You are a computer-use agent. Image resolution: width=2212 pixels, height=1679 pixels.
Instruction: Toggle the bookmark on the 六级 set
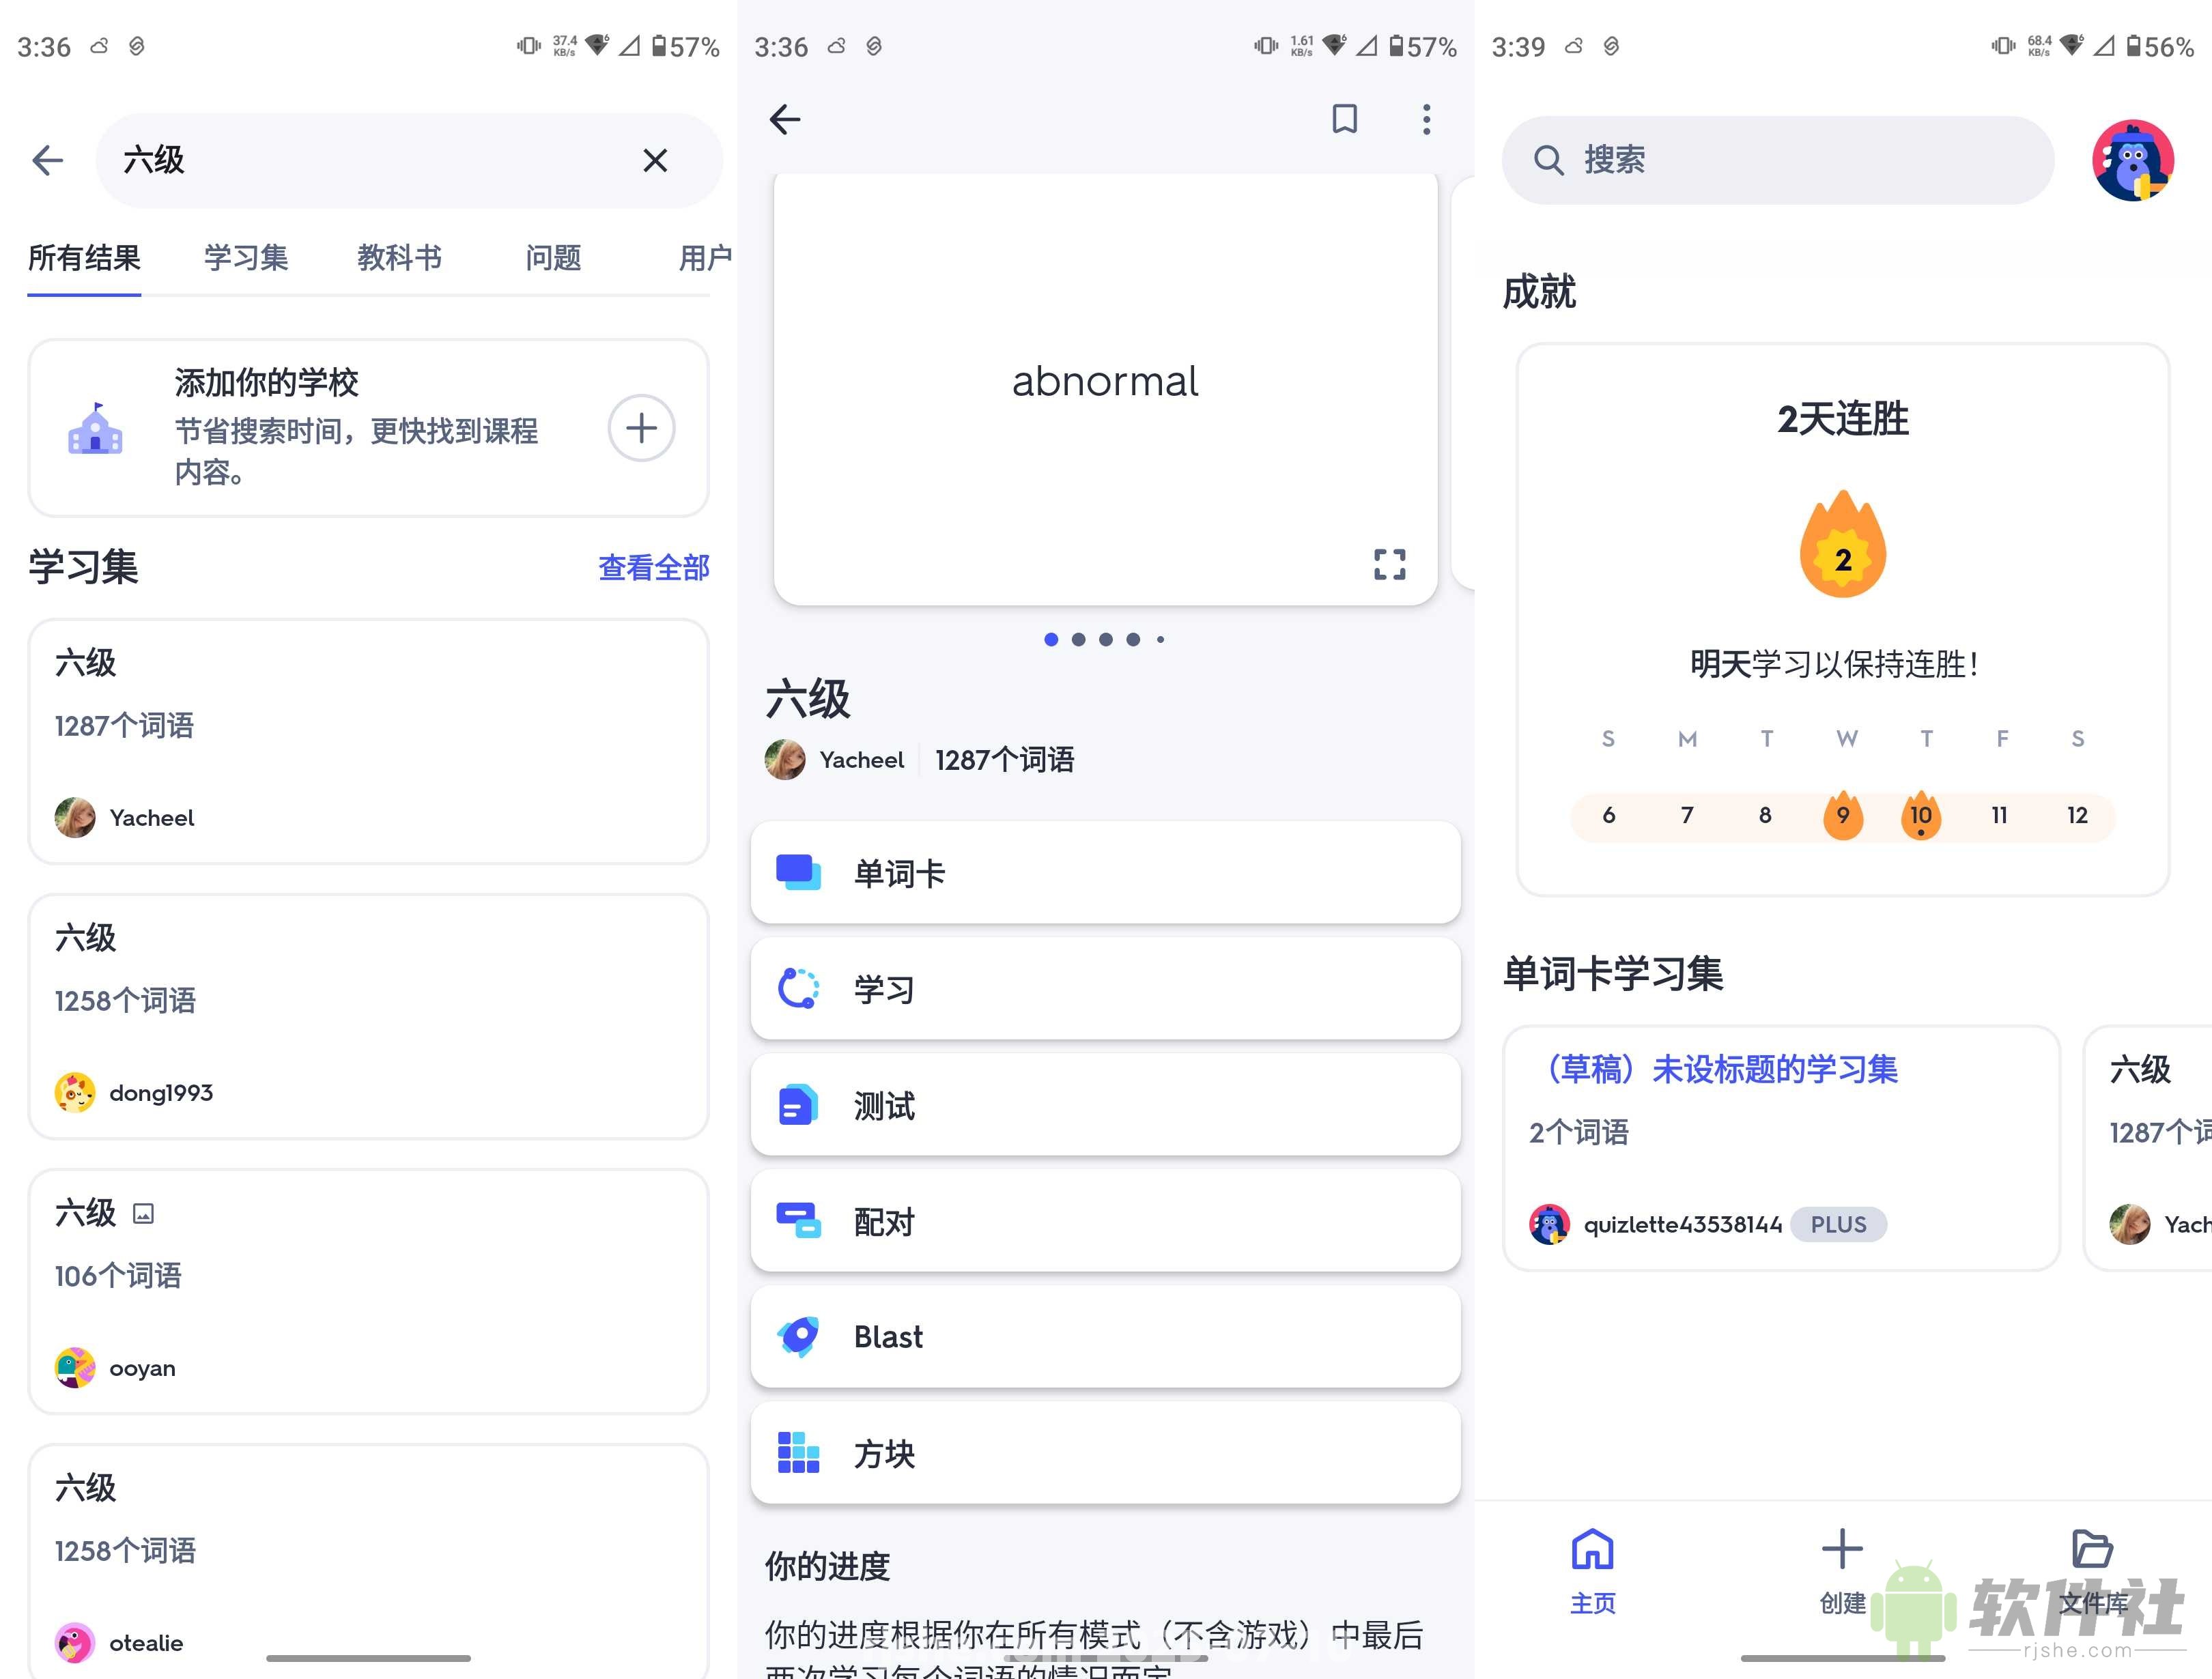pyautogui.click(x=1345, y=119)
